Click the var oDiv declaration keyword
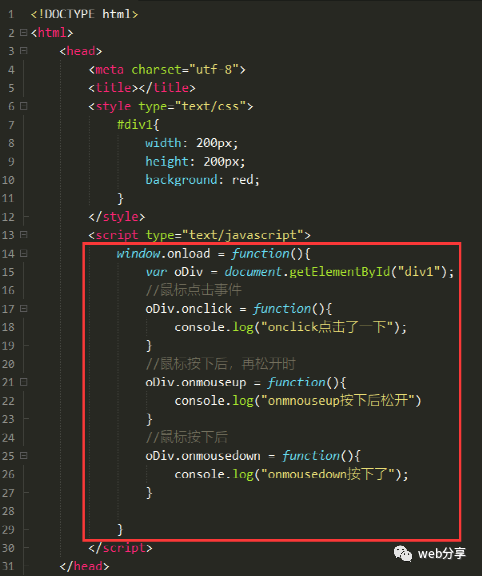Viewport: 482px width, 576px height. (157, 272)
